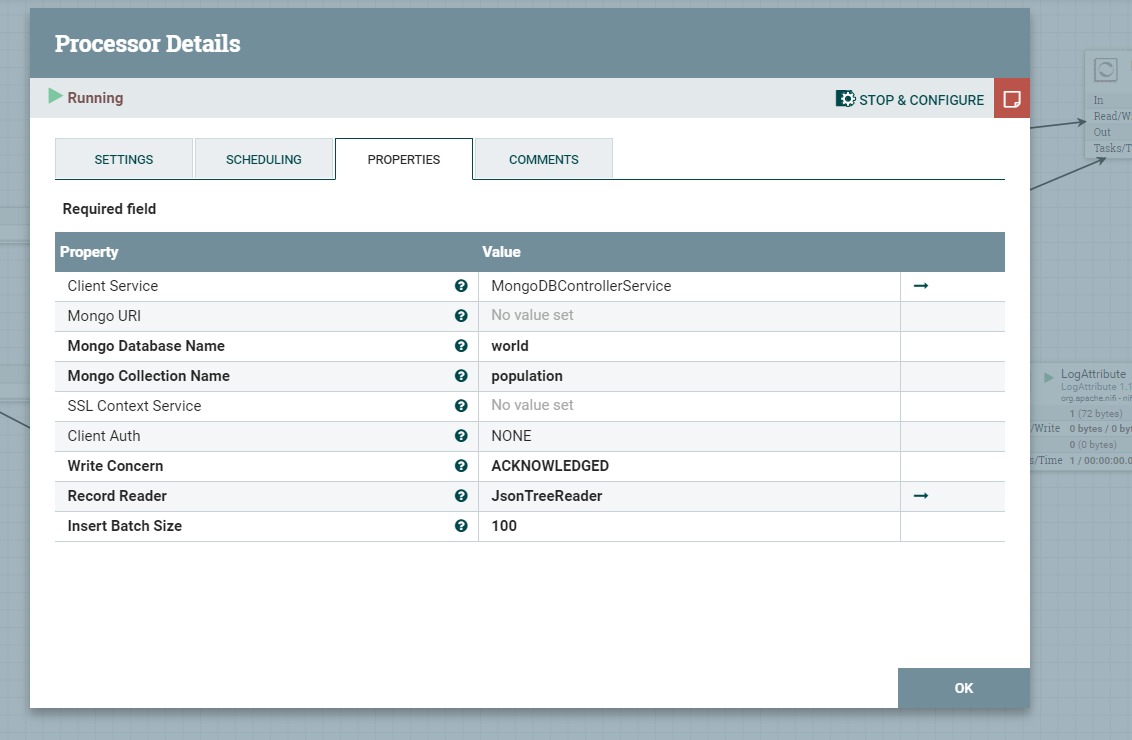
Task: Click the help icon beside Write Concern
Action: [x=461, y=465]
